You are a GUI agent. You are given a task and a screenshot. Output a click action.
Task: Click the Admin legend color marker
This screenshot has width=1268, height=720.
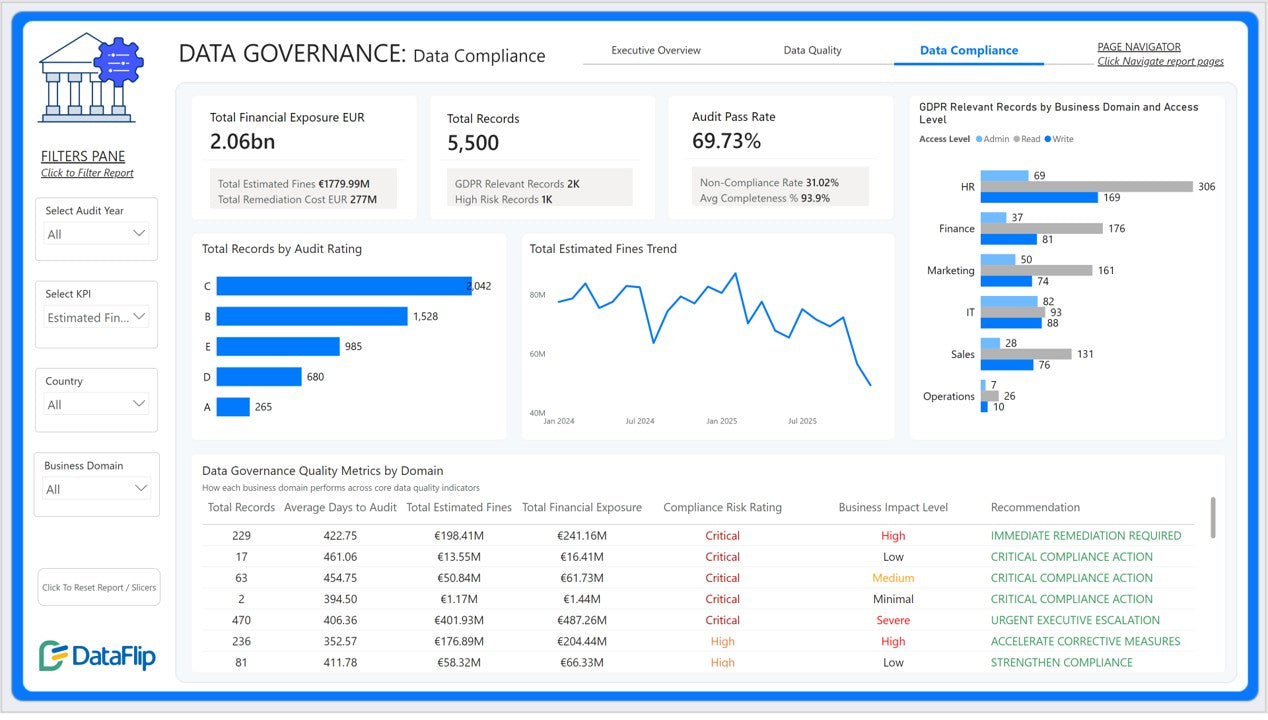pyautogui.click(x=979, y=139)
